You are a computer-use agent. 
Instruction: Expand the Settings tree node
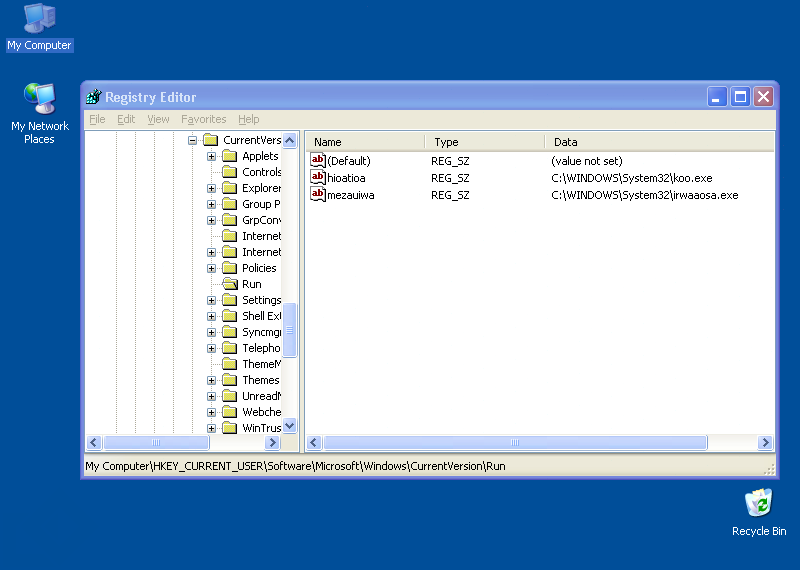tap(211, 301)
